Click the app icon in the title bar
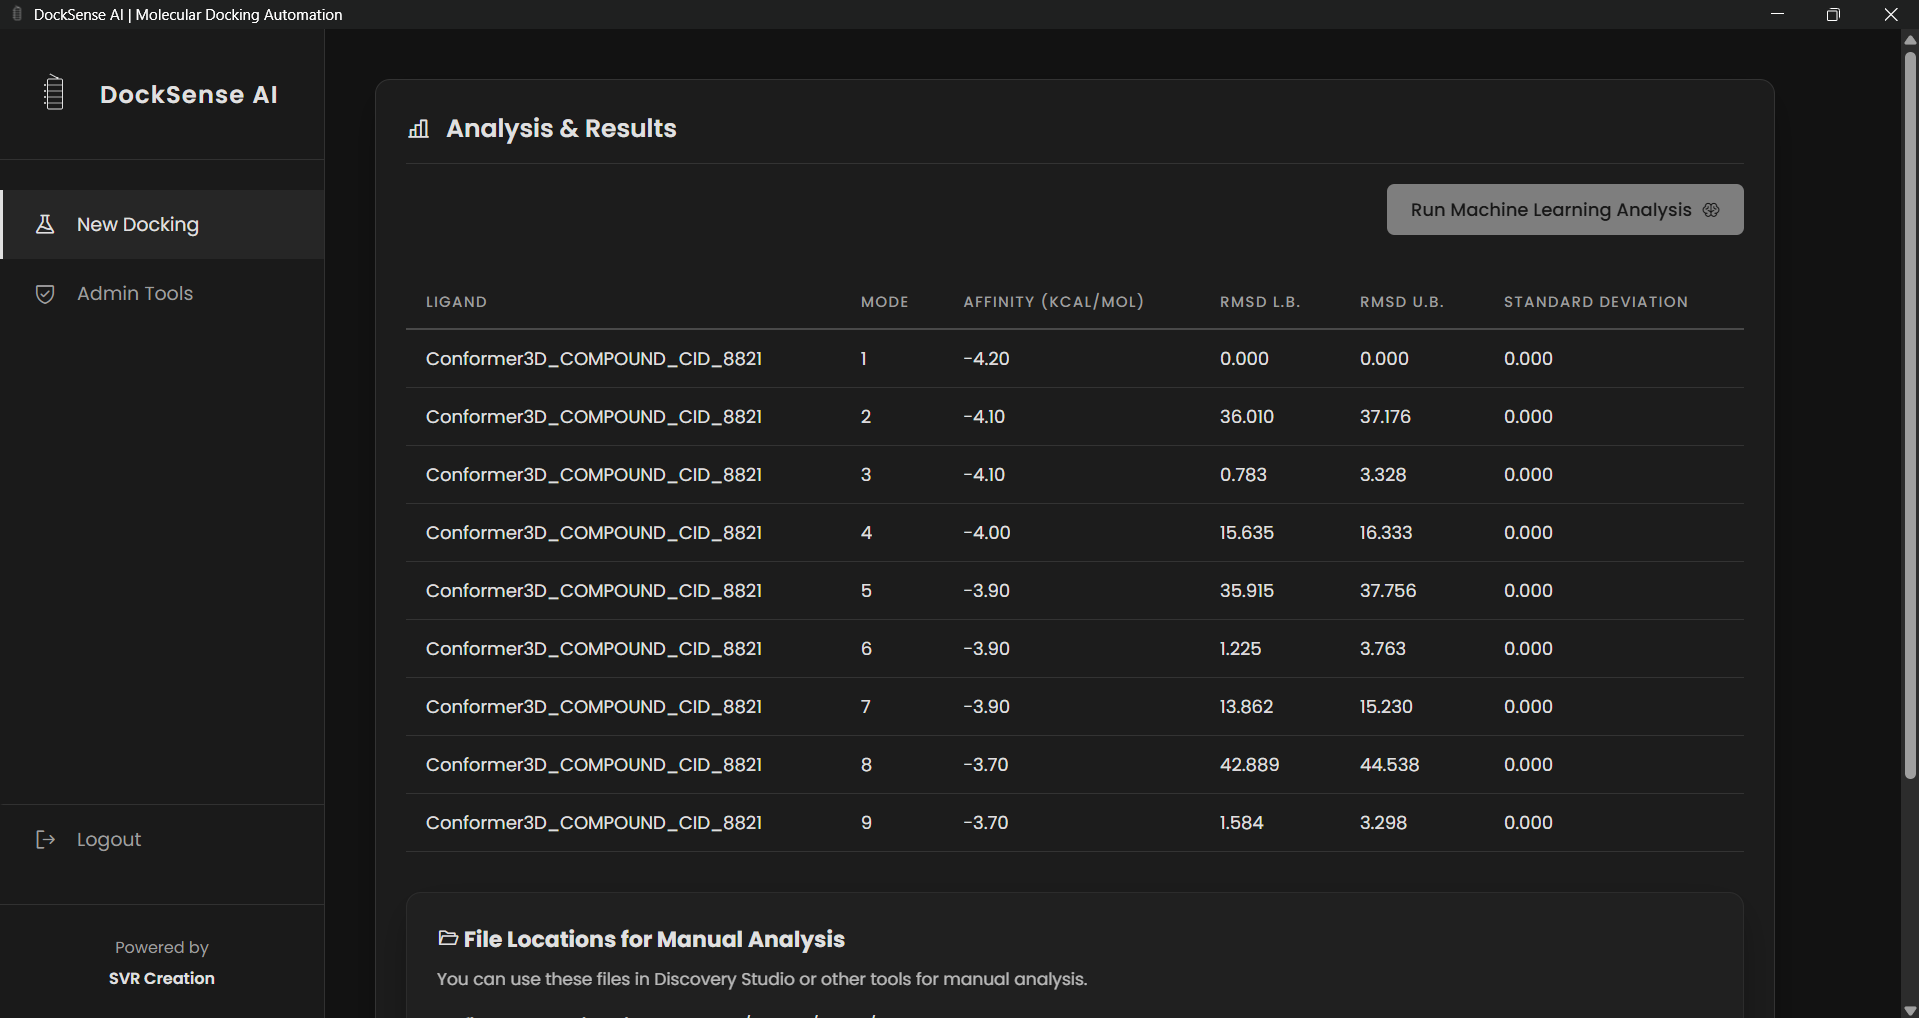The height and width of the screenshot is (1018, 1919). [x=17, y=14]
